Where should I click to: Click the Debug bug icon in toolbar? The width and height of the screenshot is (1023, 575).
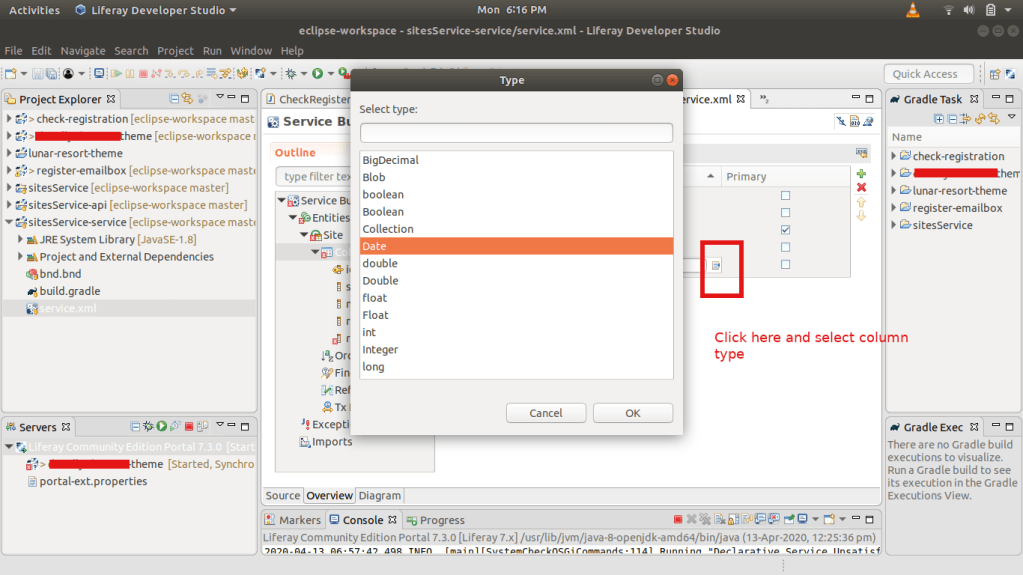(291, 74)
